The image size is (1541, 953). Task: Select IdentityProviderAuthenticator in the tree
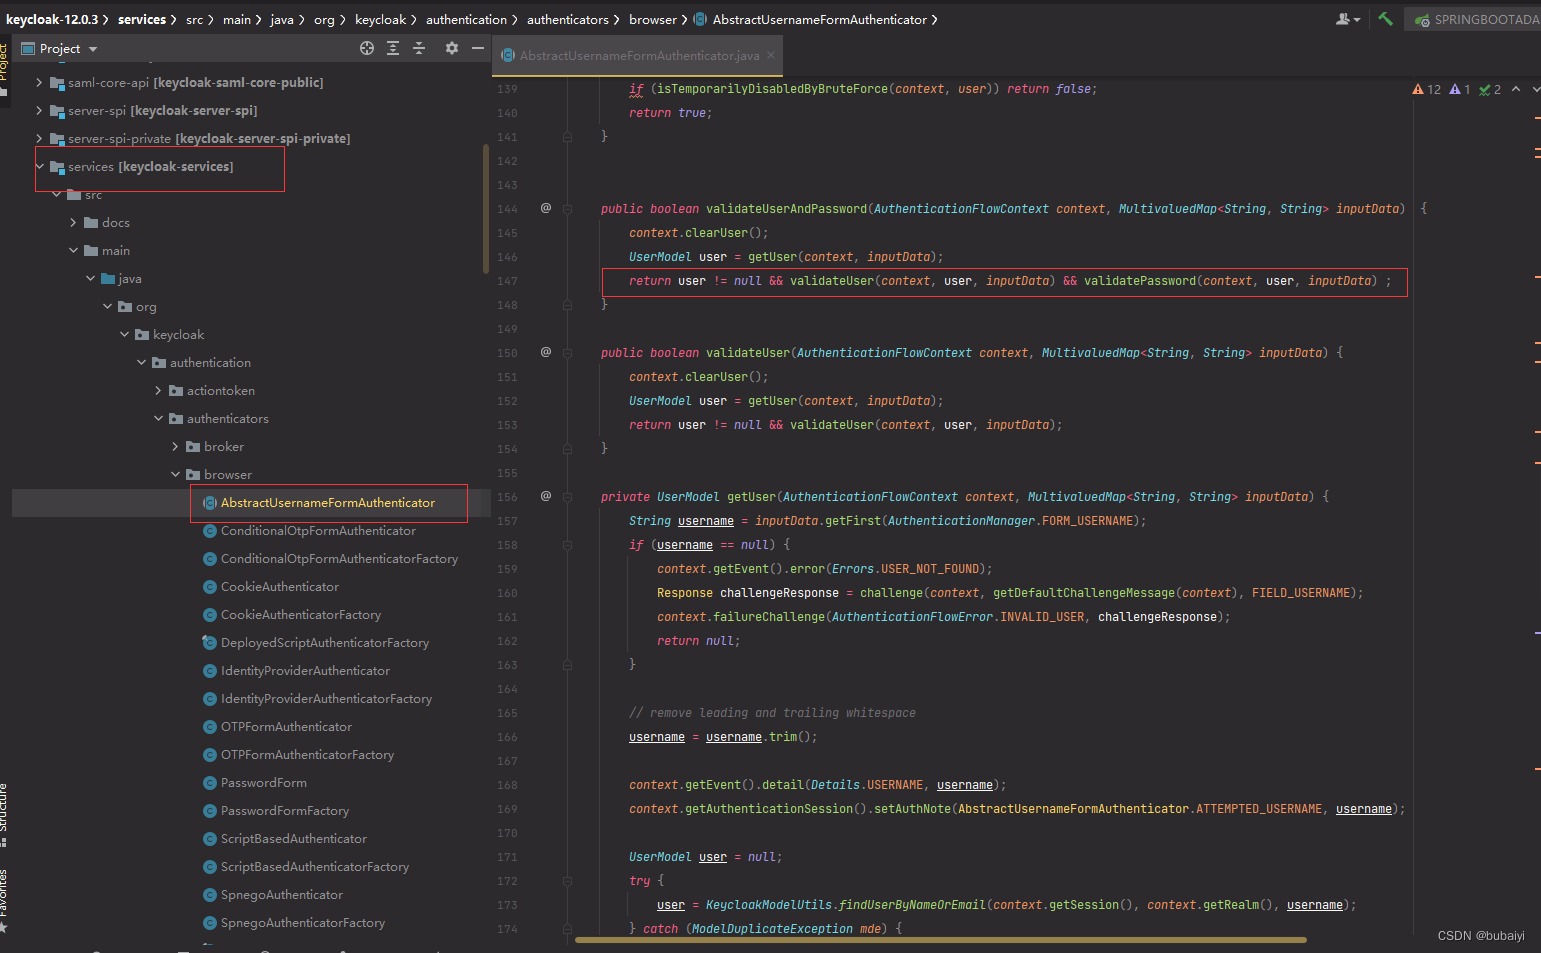(305, 671)
